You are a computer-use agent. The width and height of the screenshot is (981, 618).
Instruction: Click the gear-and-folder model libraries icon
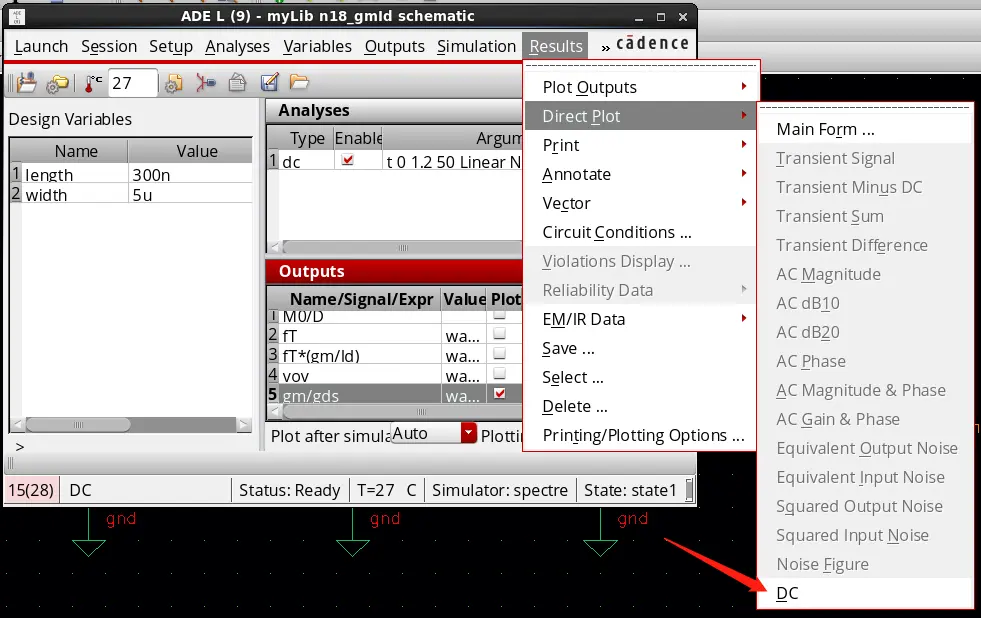click(x=58, y=83)
